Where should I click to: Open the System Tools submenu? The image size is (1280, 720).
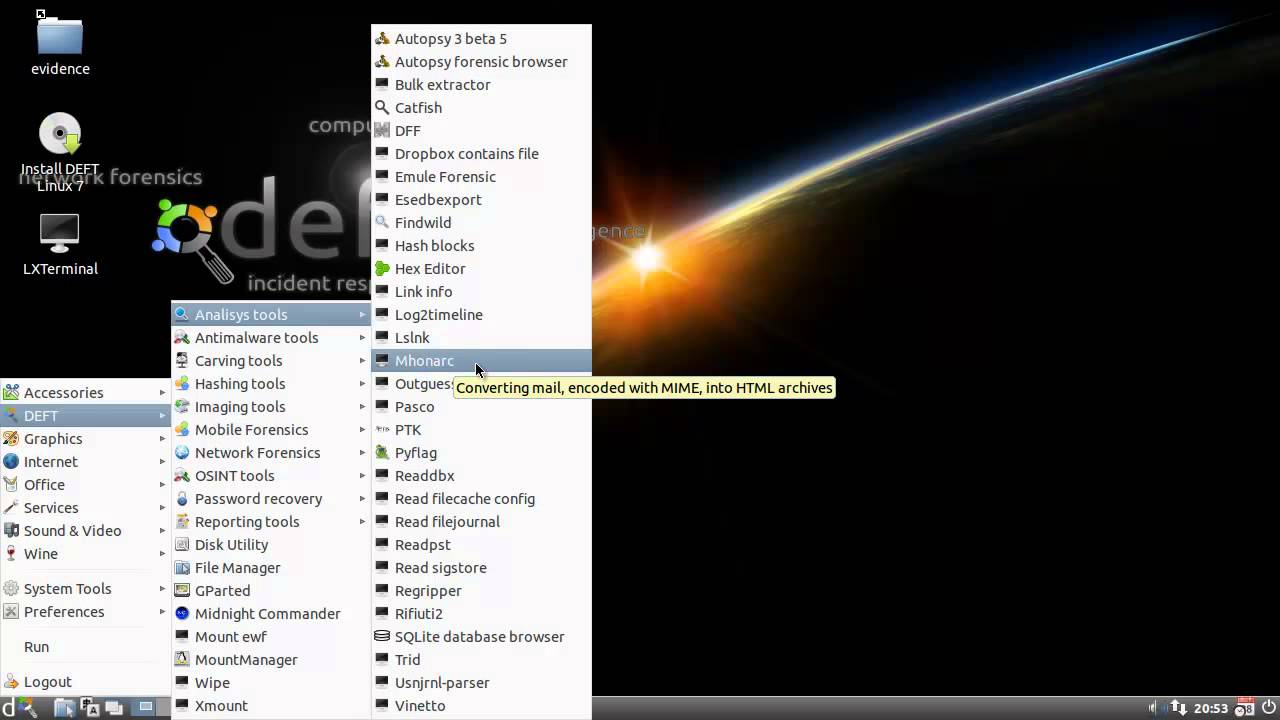pos(86,589)
